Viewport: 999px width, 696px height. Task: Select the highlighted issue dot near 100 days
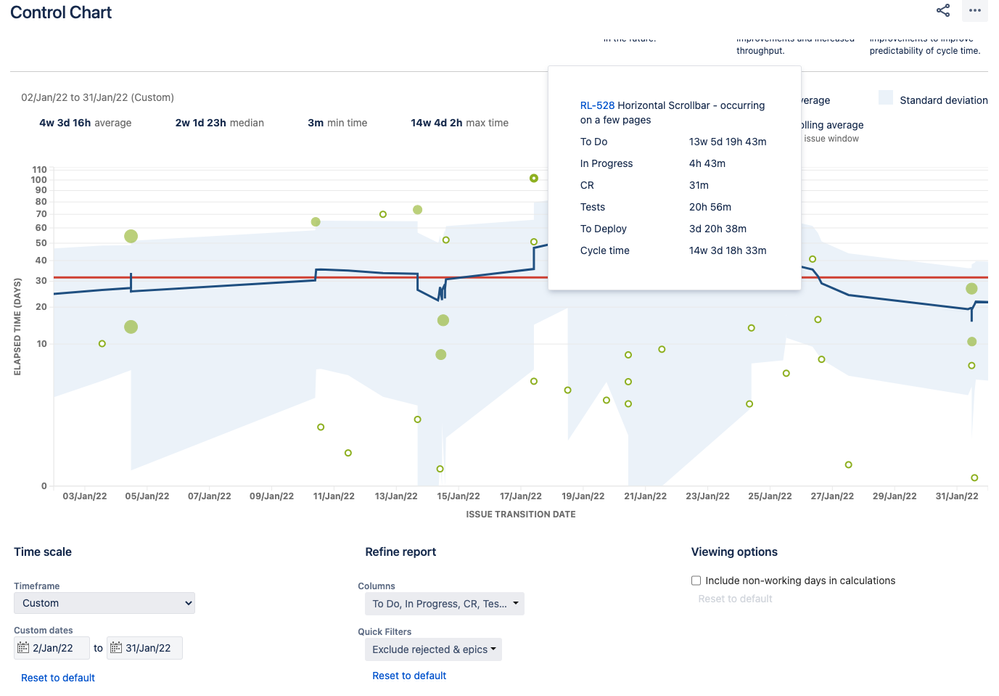tap(534, 178)
